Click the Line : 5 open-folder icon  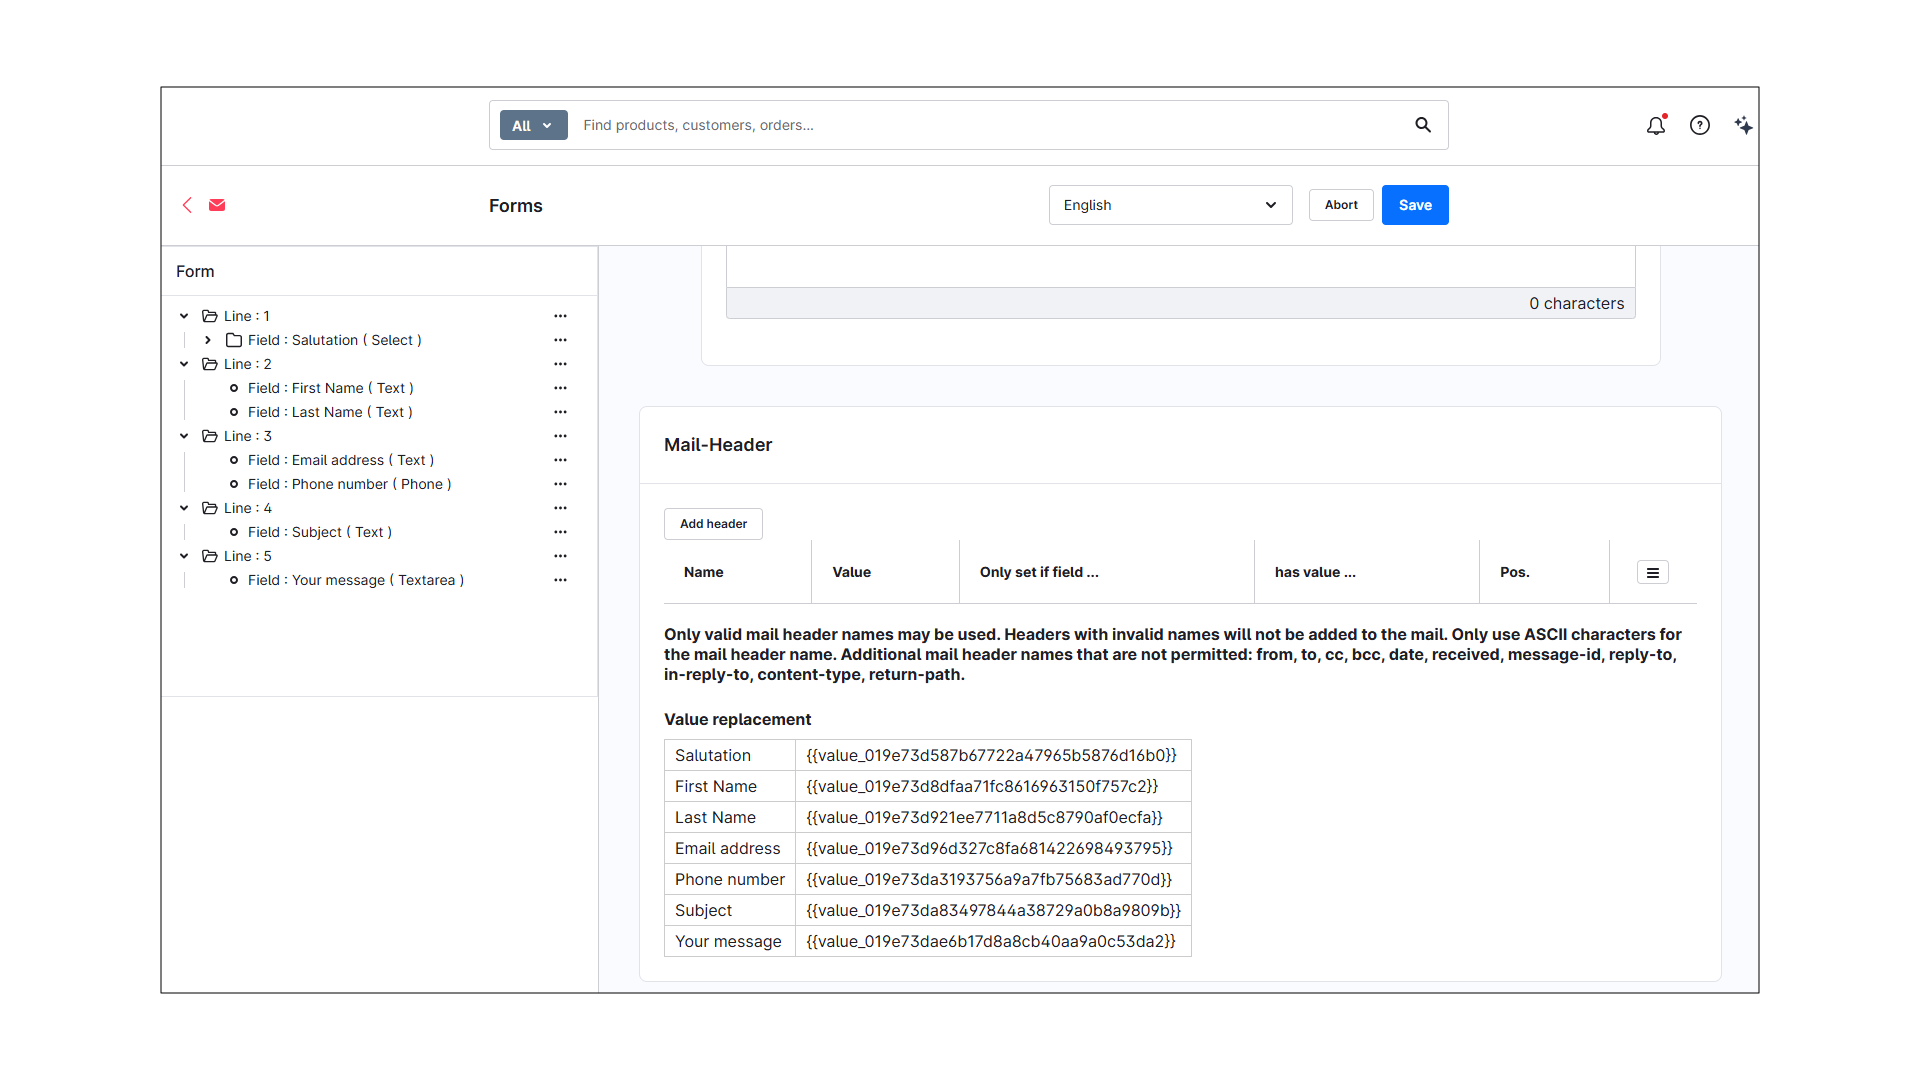(210, 556)
